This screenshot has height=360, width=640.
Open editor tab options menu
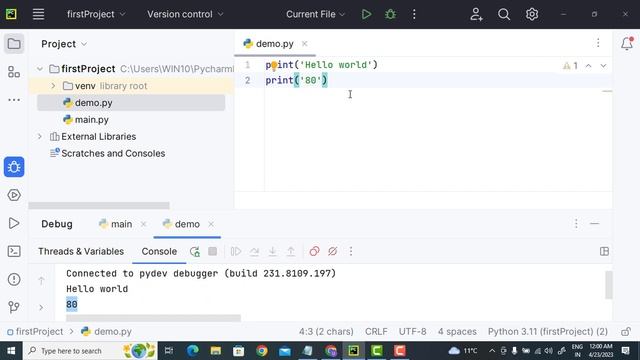point(598,43)
